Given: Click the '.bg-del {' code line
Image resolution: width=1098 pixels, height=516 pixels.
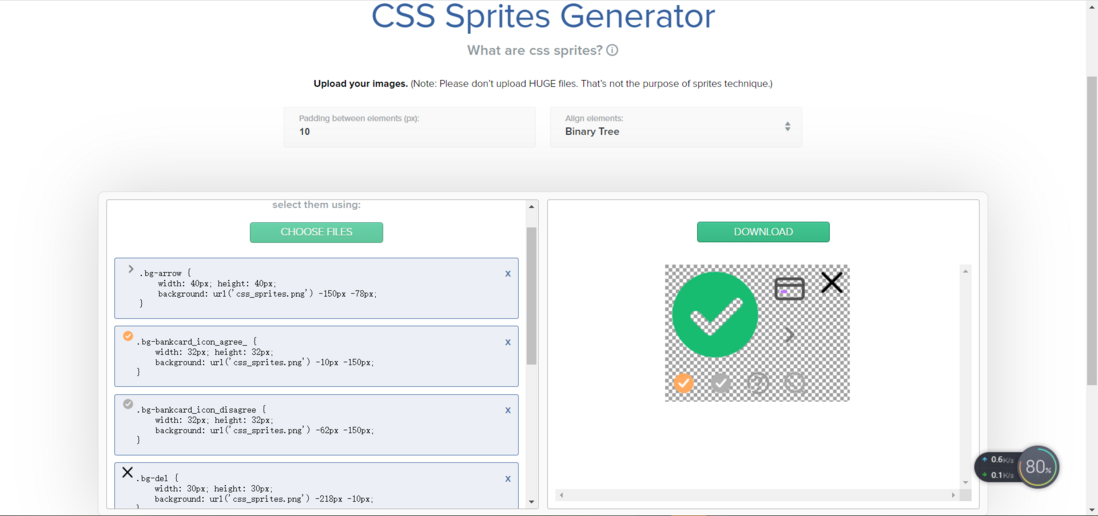Looking at the screenshot, I should click(158, 477).
